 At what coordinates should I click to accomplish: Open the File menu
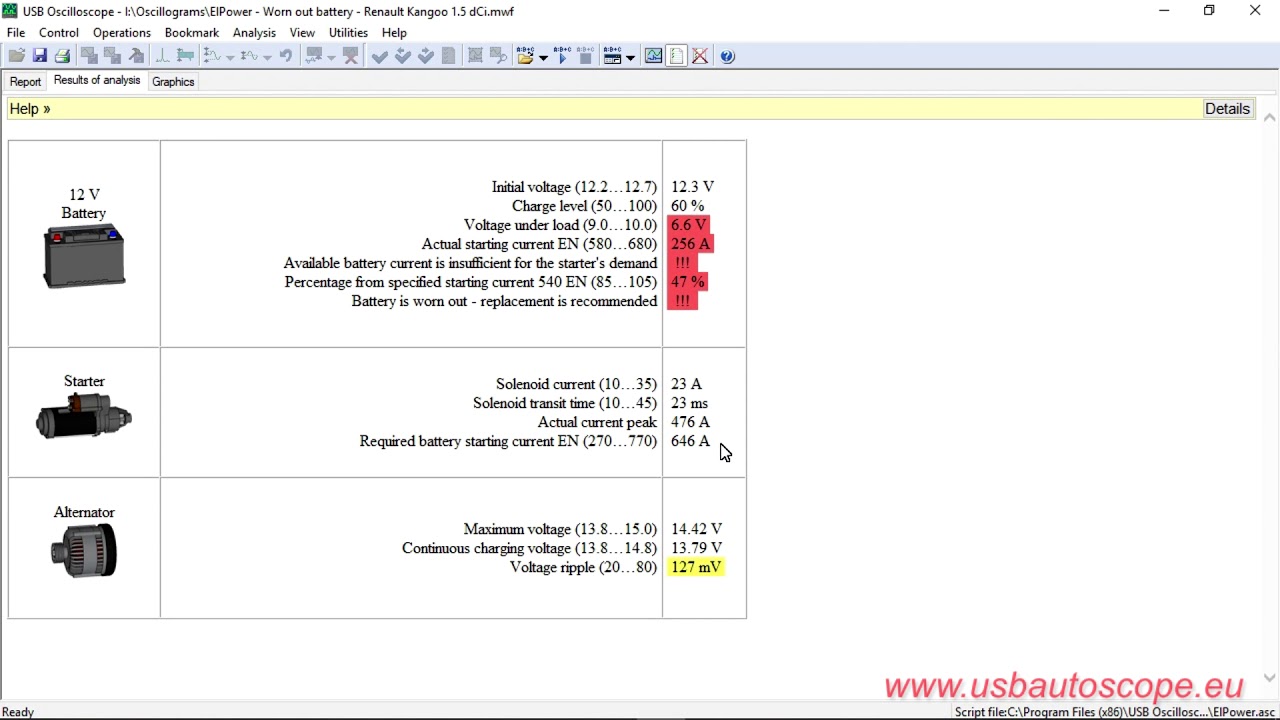click(x=16, y=32)
